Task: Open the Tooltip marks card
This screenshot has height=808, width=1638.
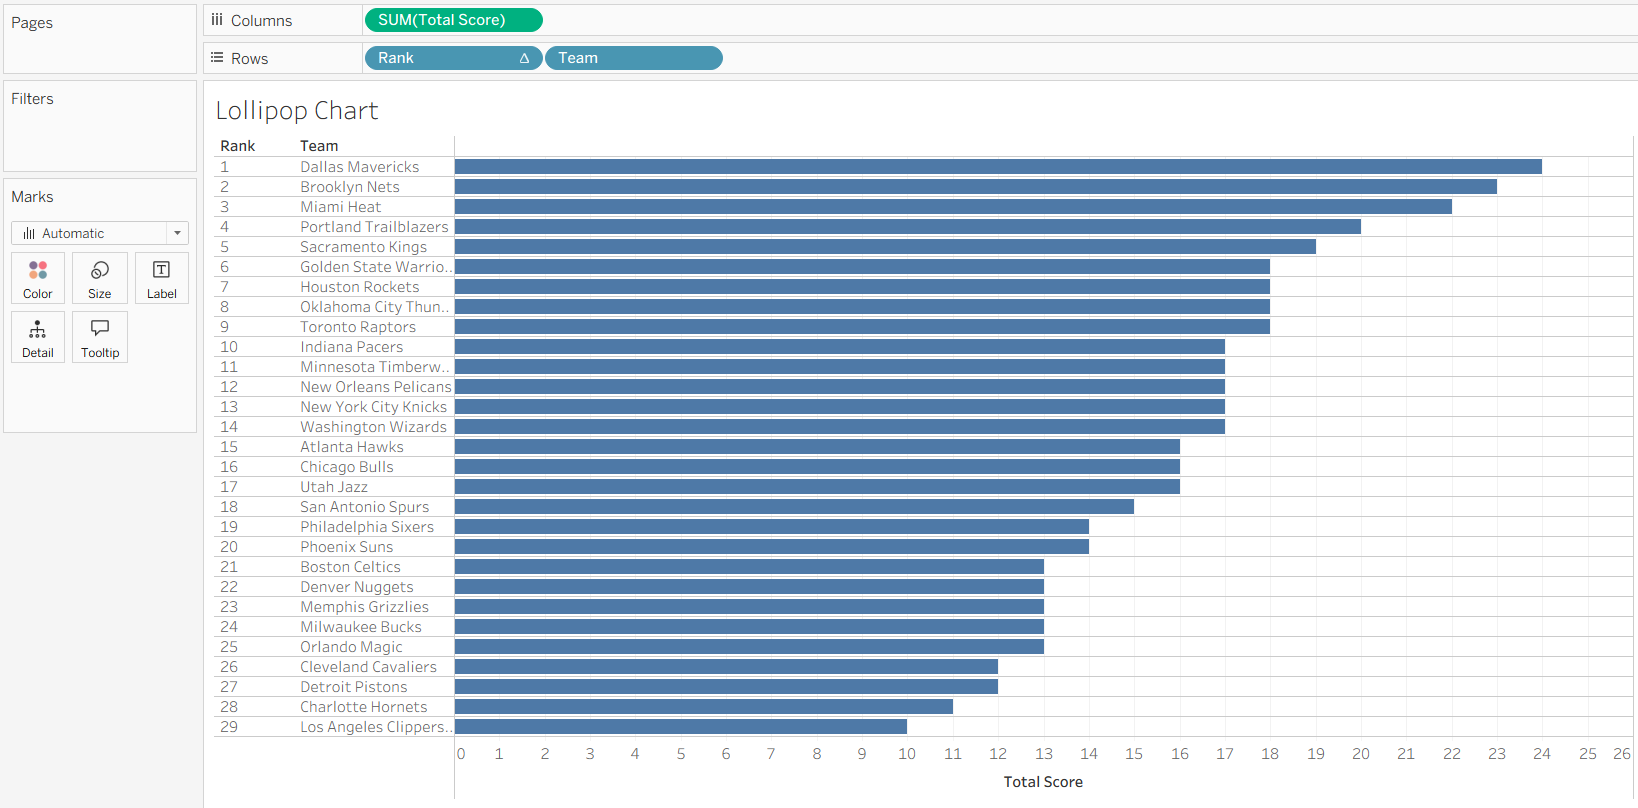Action: pyautogui.click(x=100, y=337)
